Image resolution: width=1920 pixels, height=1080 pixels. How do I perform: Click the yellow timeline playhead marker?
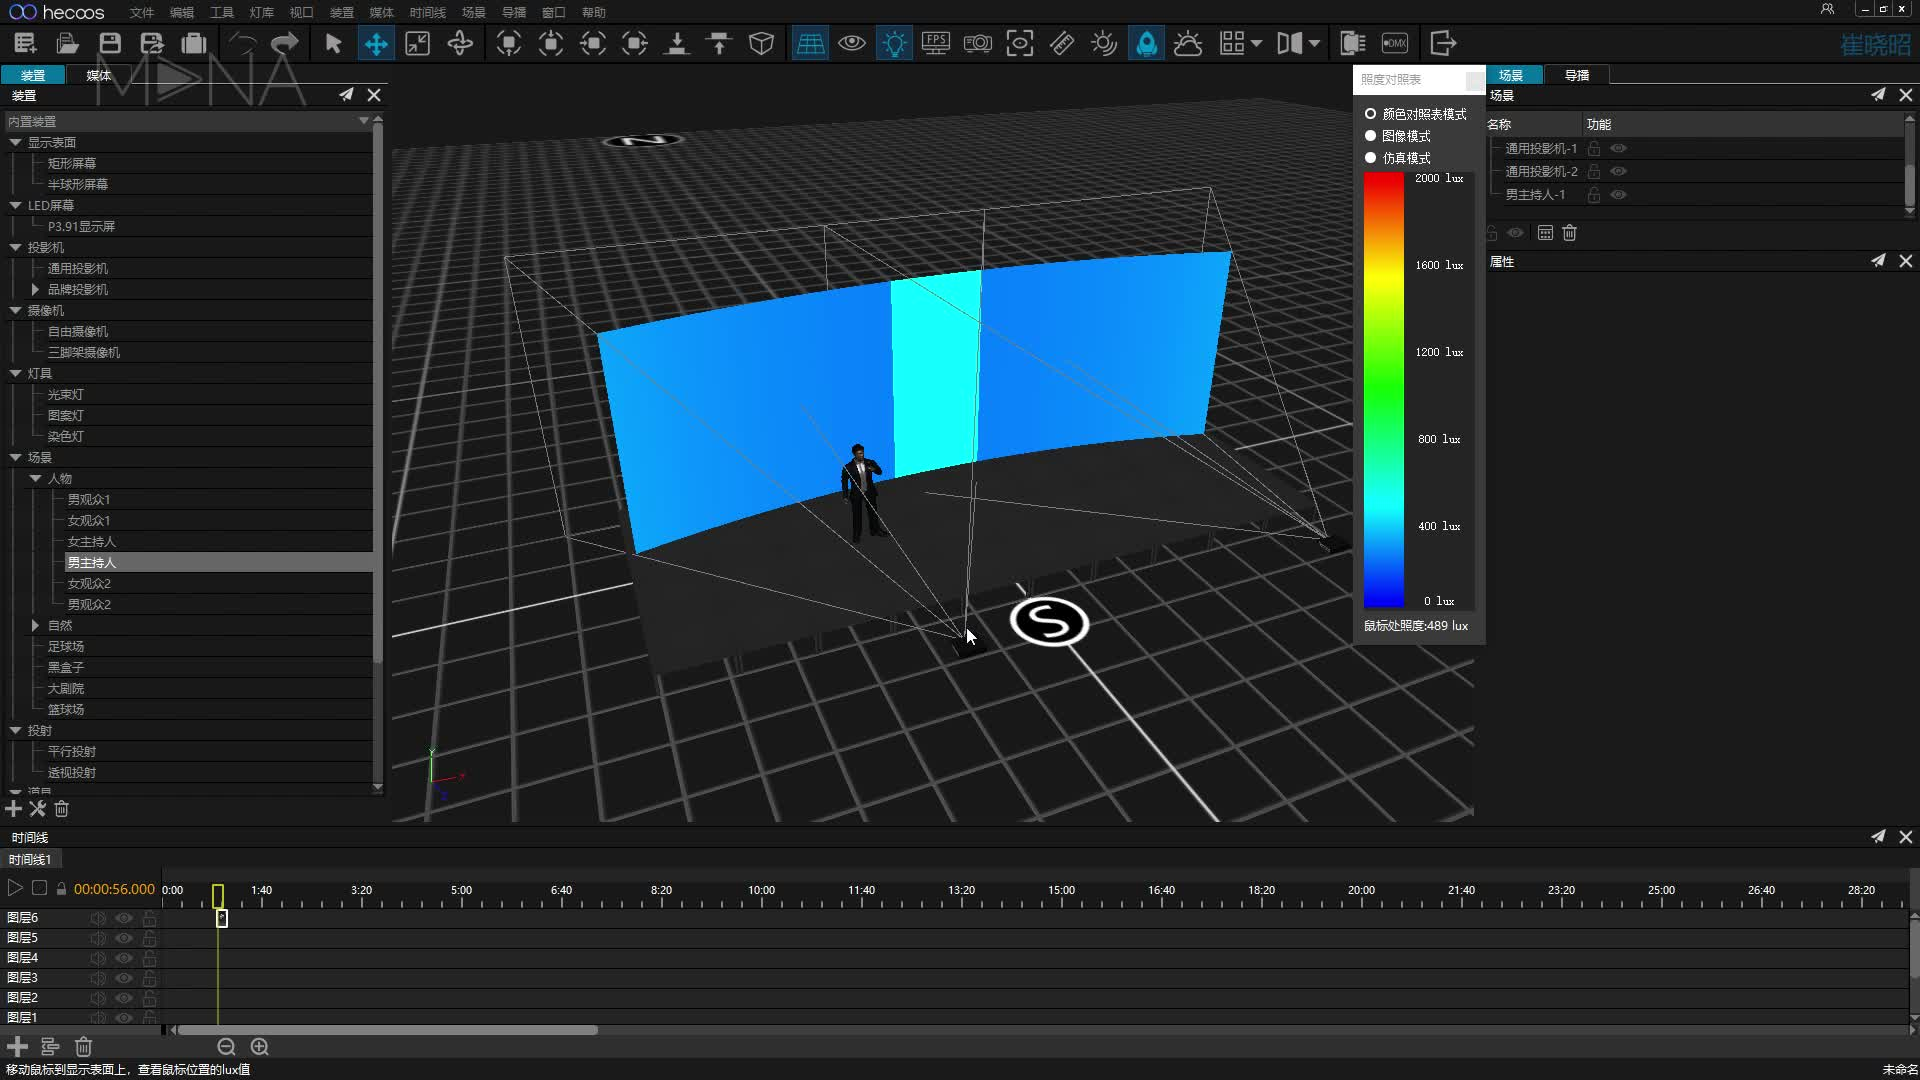(x=218, y=895)
